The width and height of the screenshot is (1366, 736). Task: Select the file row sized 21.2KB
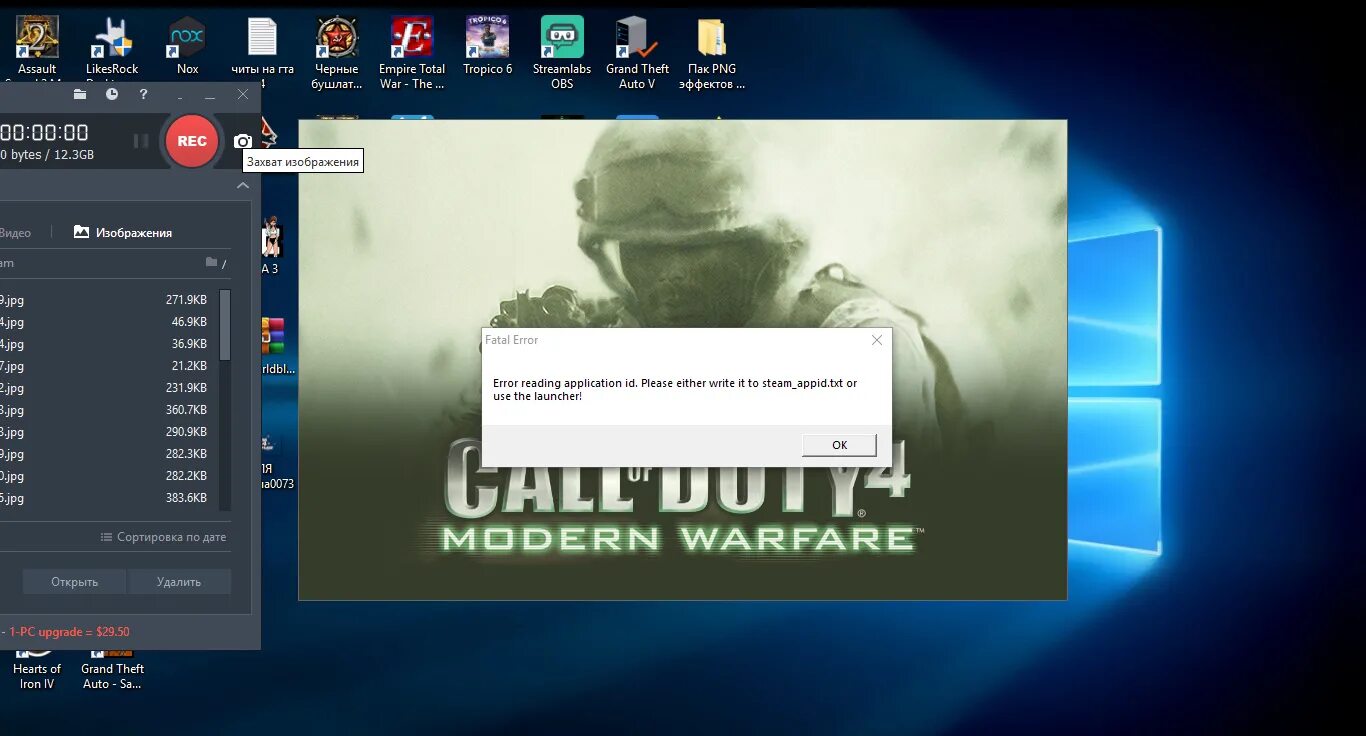[x=109, y=365]
